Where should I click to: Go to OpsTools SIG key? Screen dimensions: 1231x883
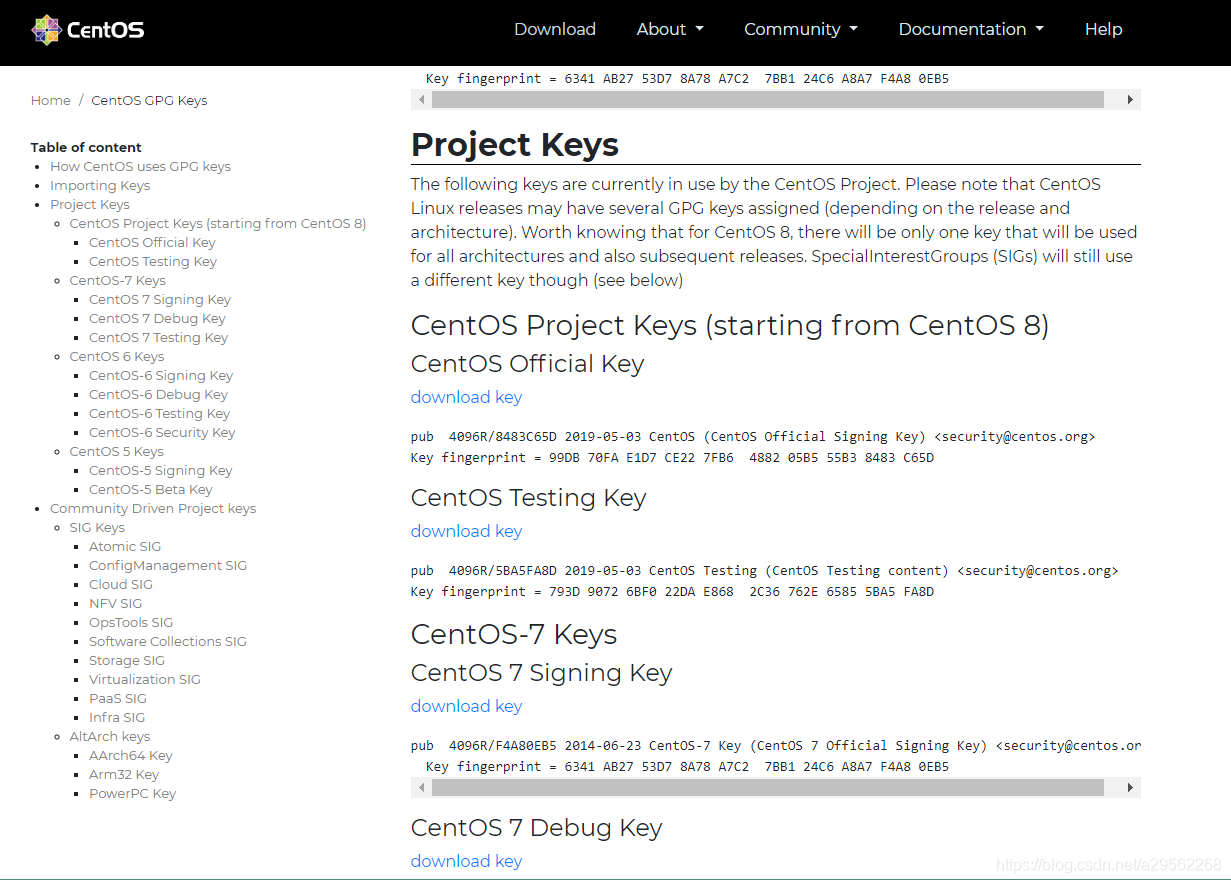131,623
